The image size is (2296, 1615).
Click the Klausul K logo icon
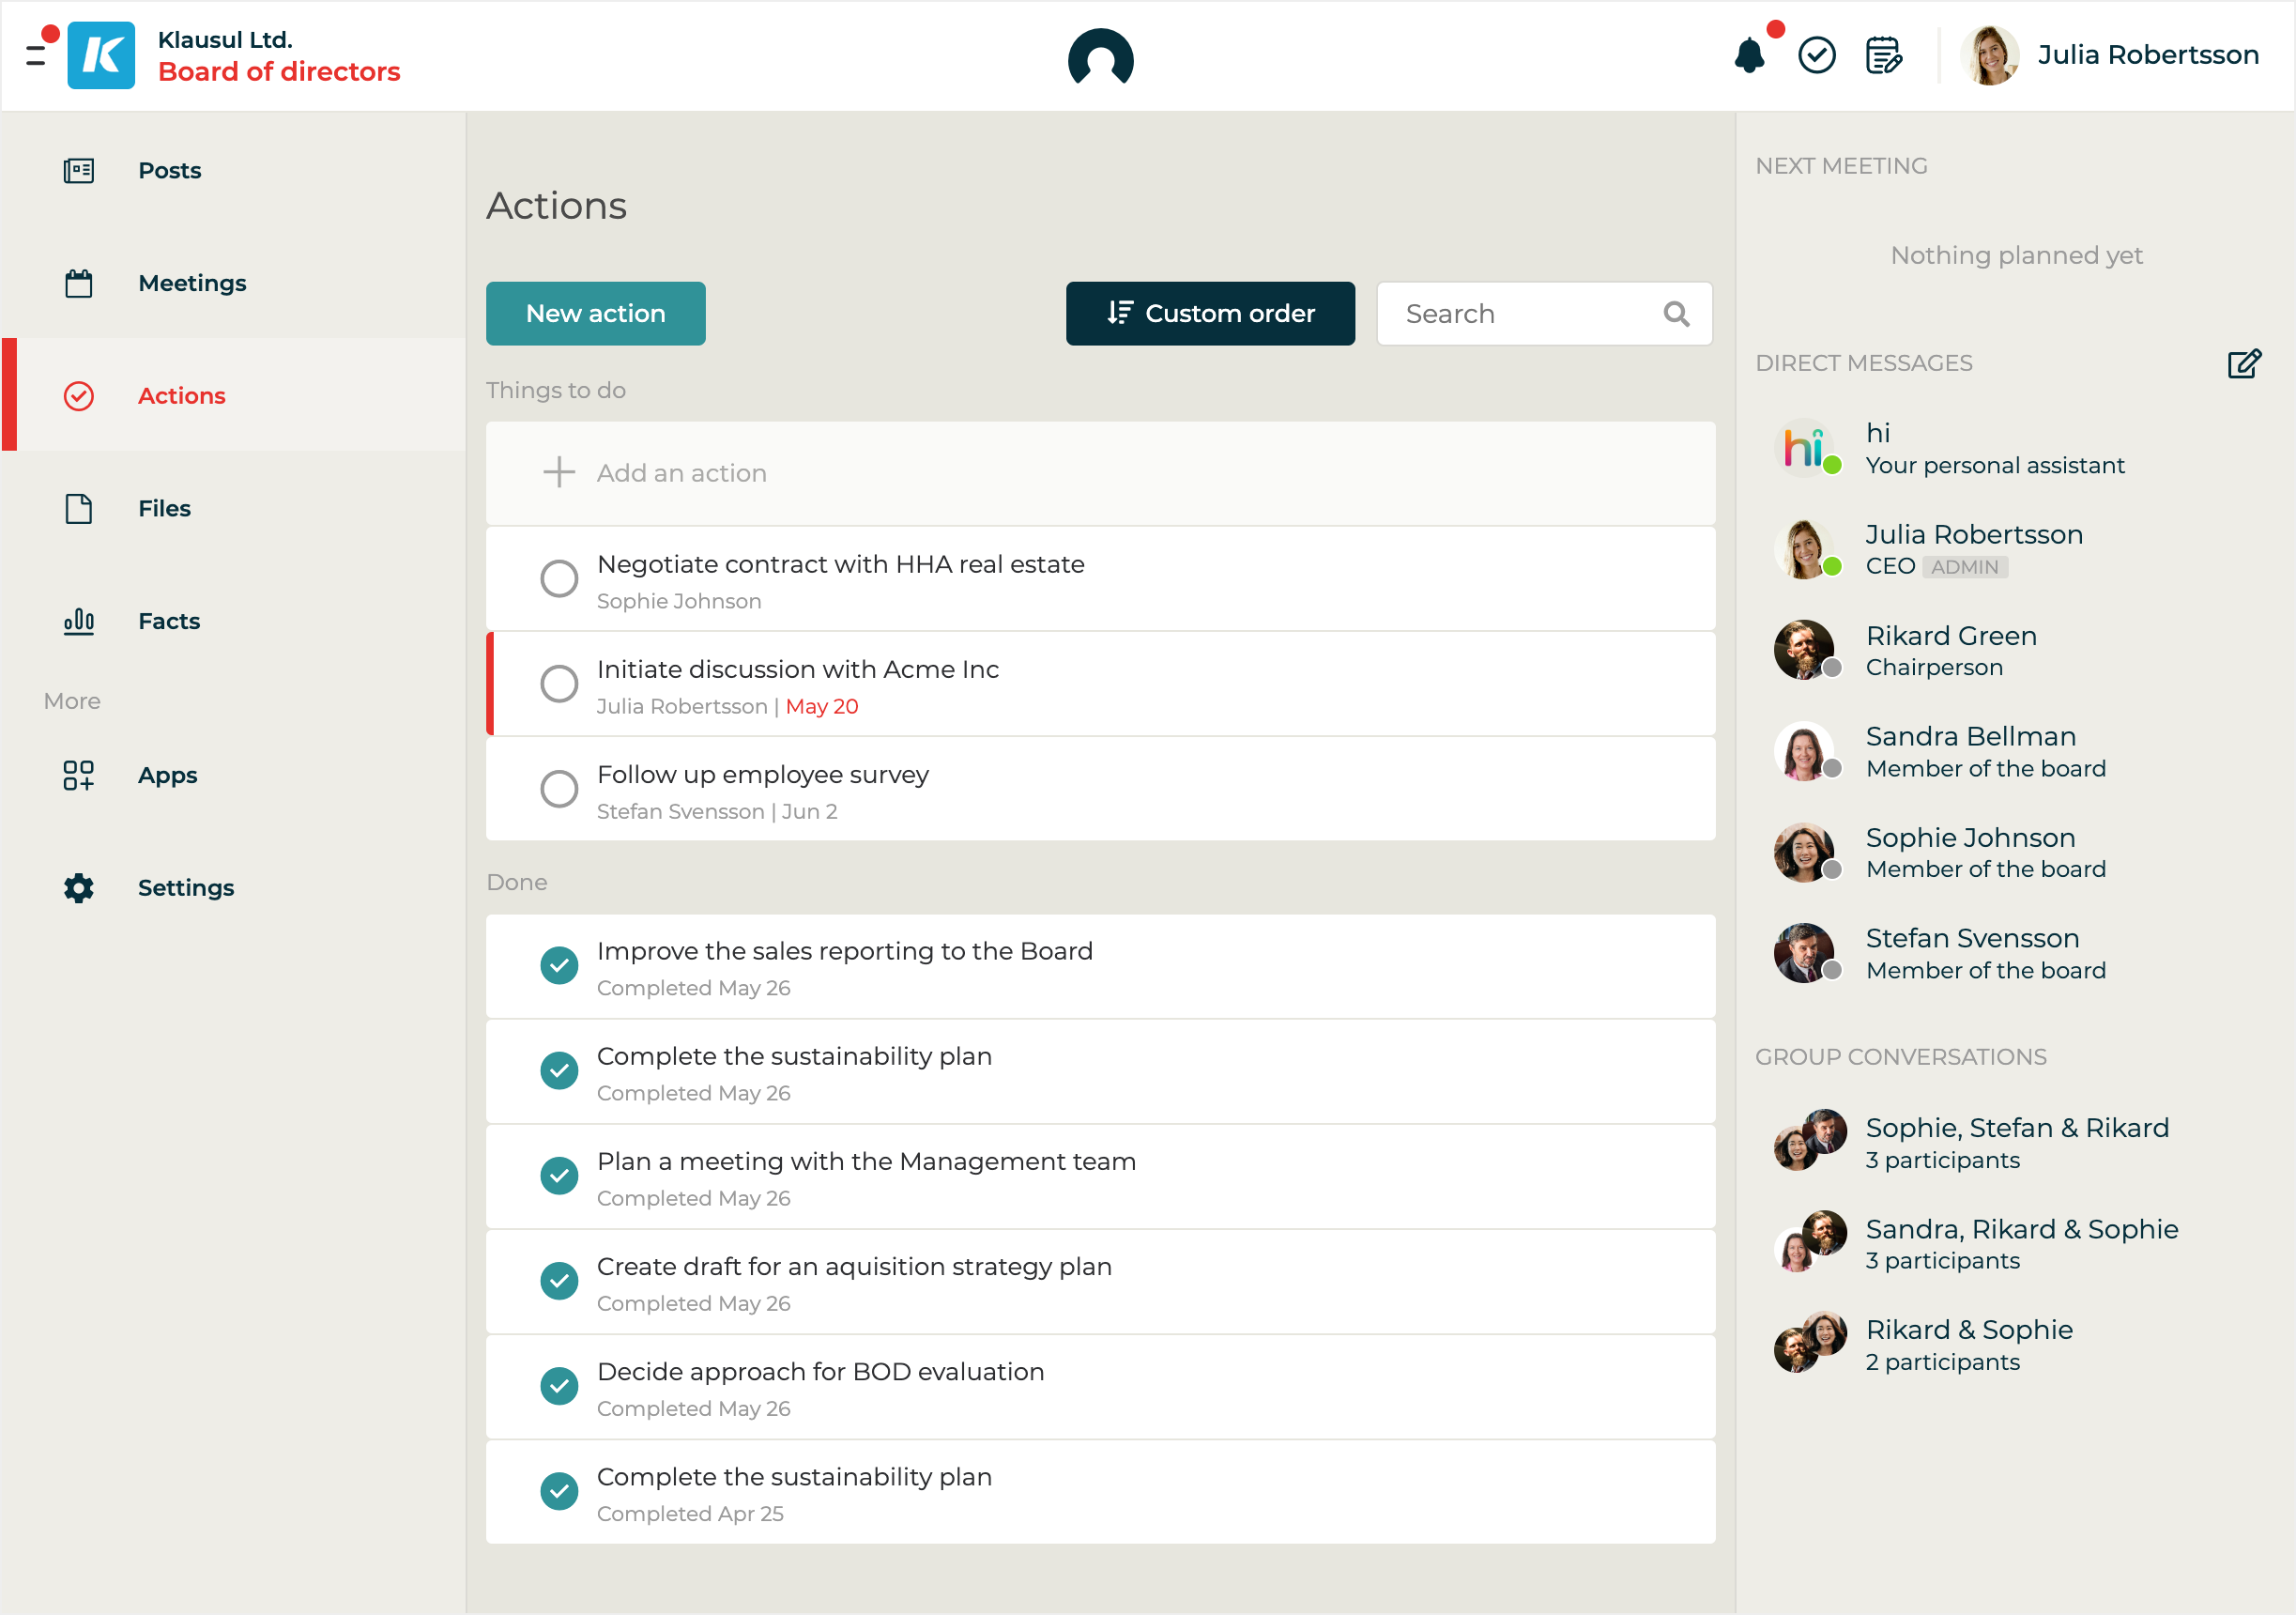click(101, 55)
